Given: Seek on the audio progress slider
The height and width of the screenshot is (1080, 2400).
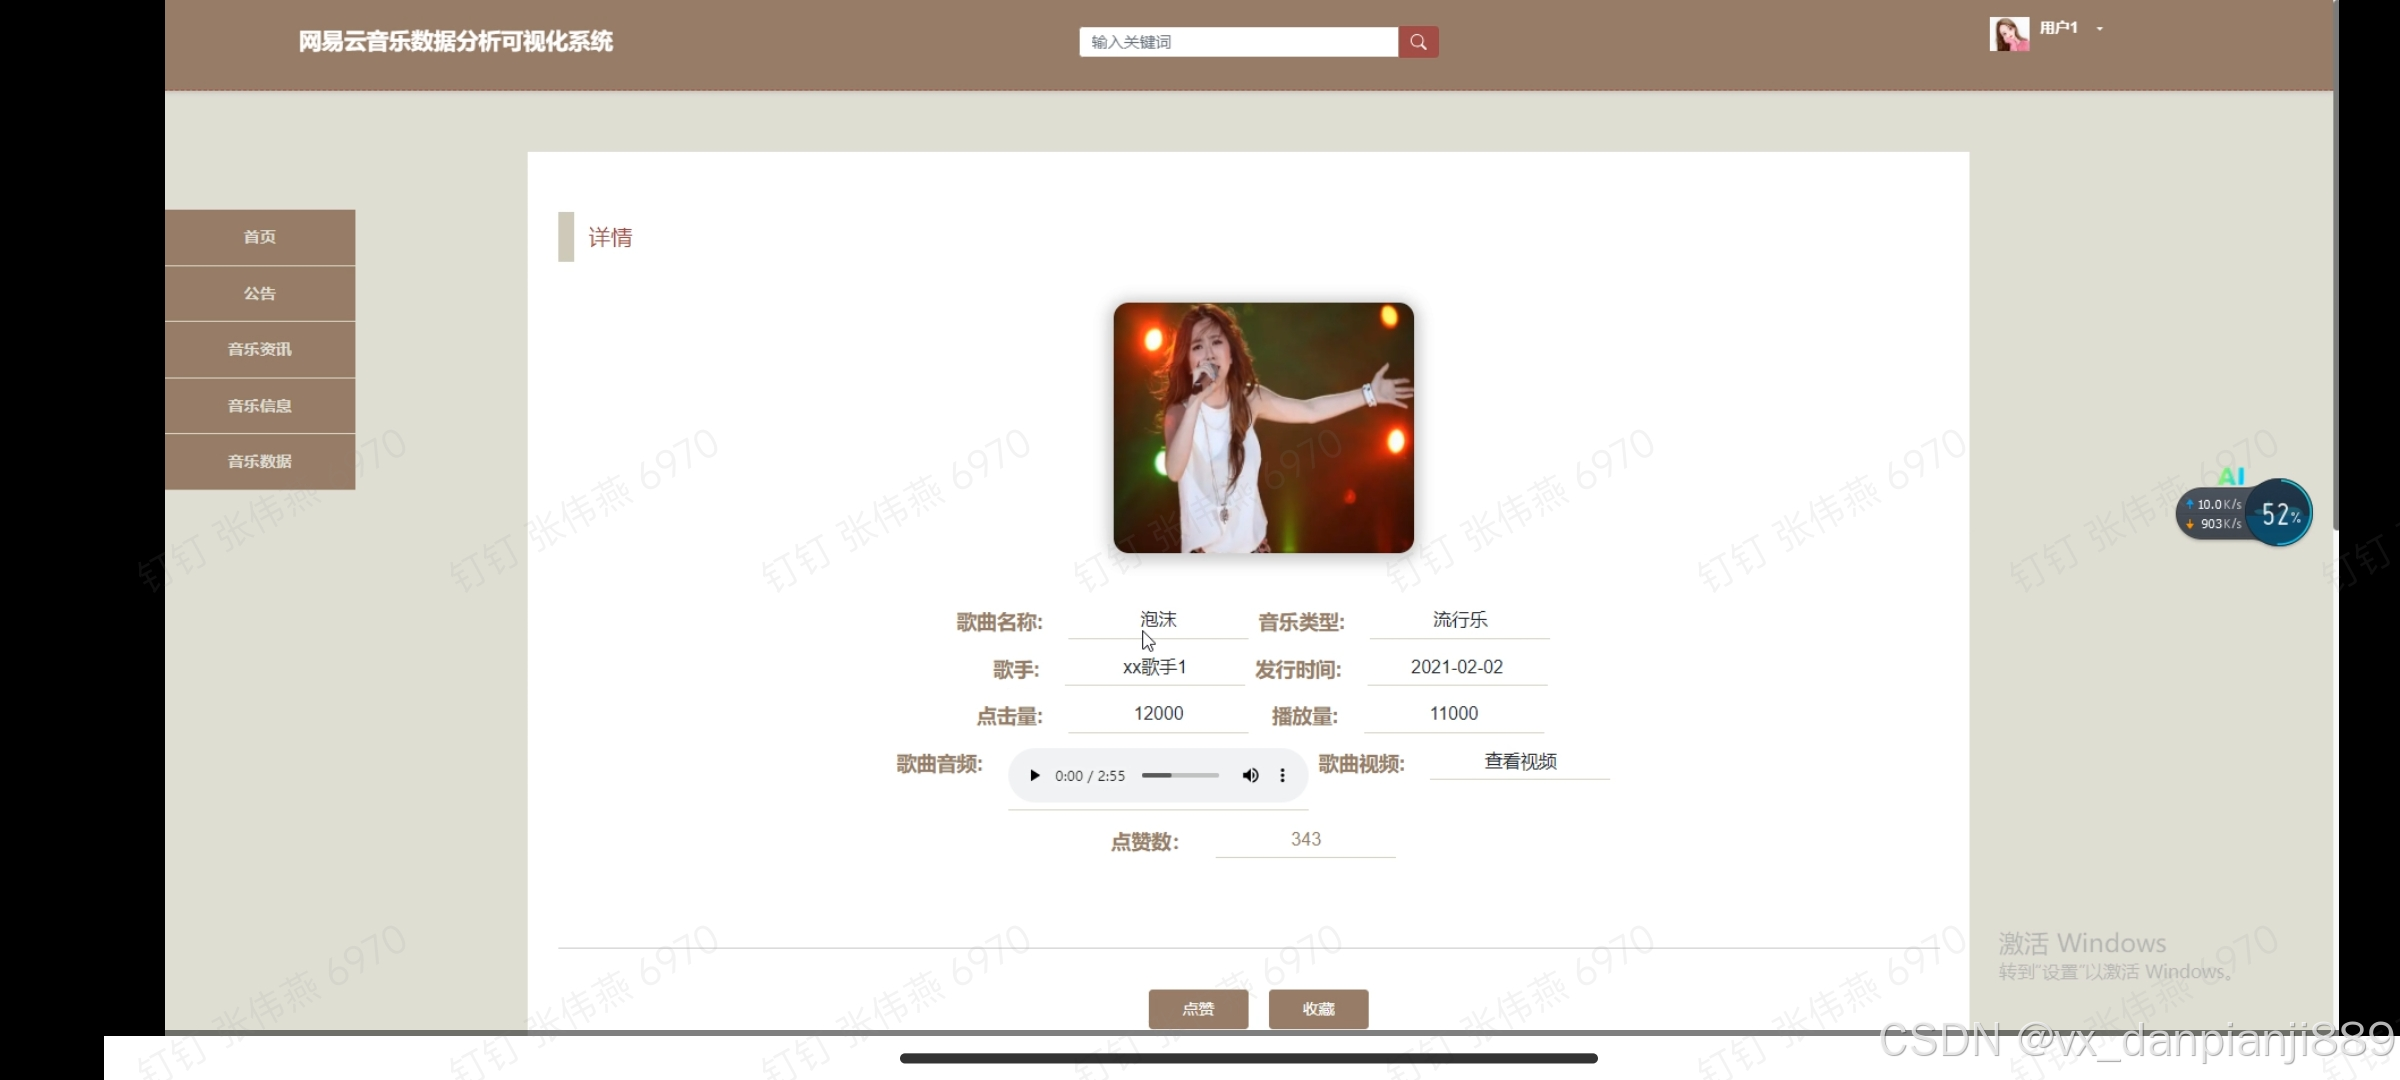Looking at the screenshot, I should pyautogui.click(x=1180, y=776).
